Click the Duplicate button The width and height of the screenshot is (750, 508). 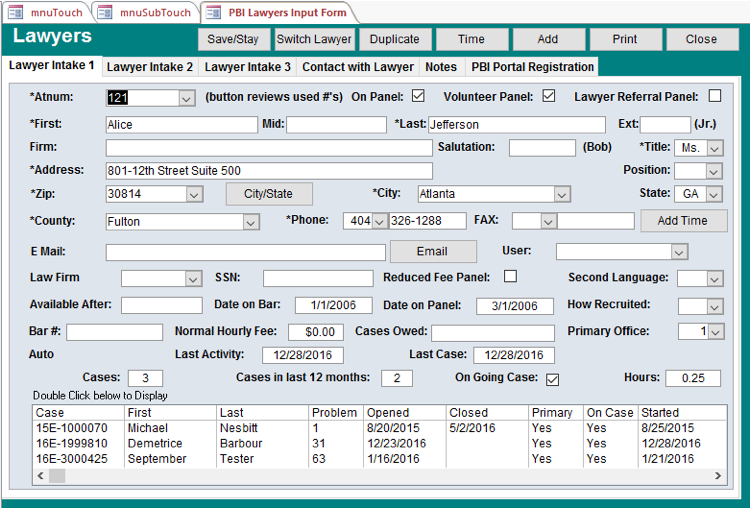[x=394, y=39]
